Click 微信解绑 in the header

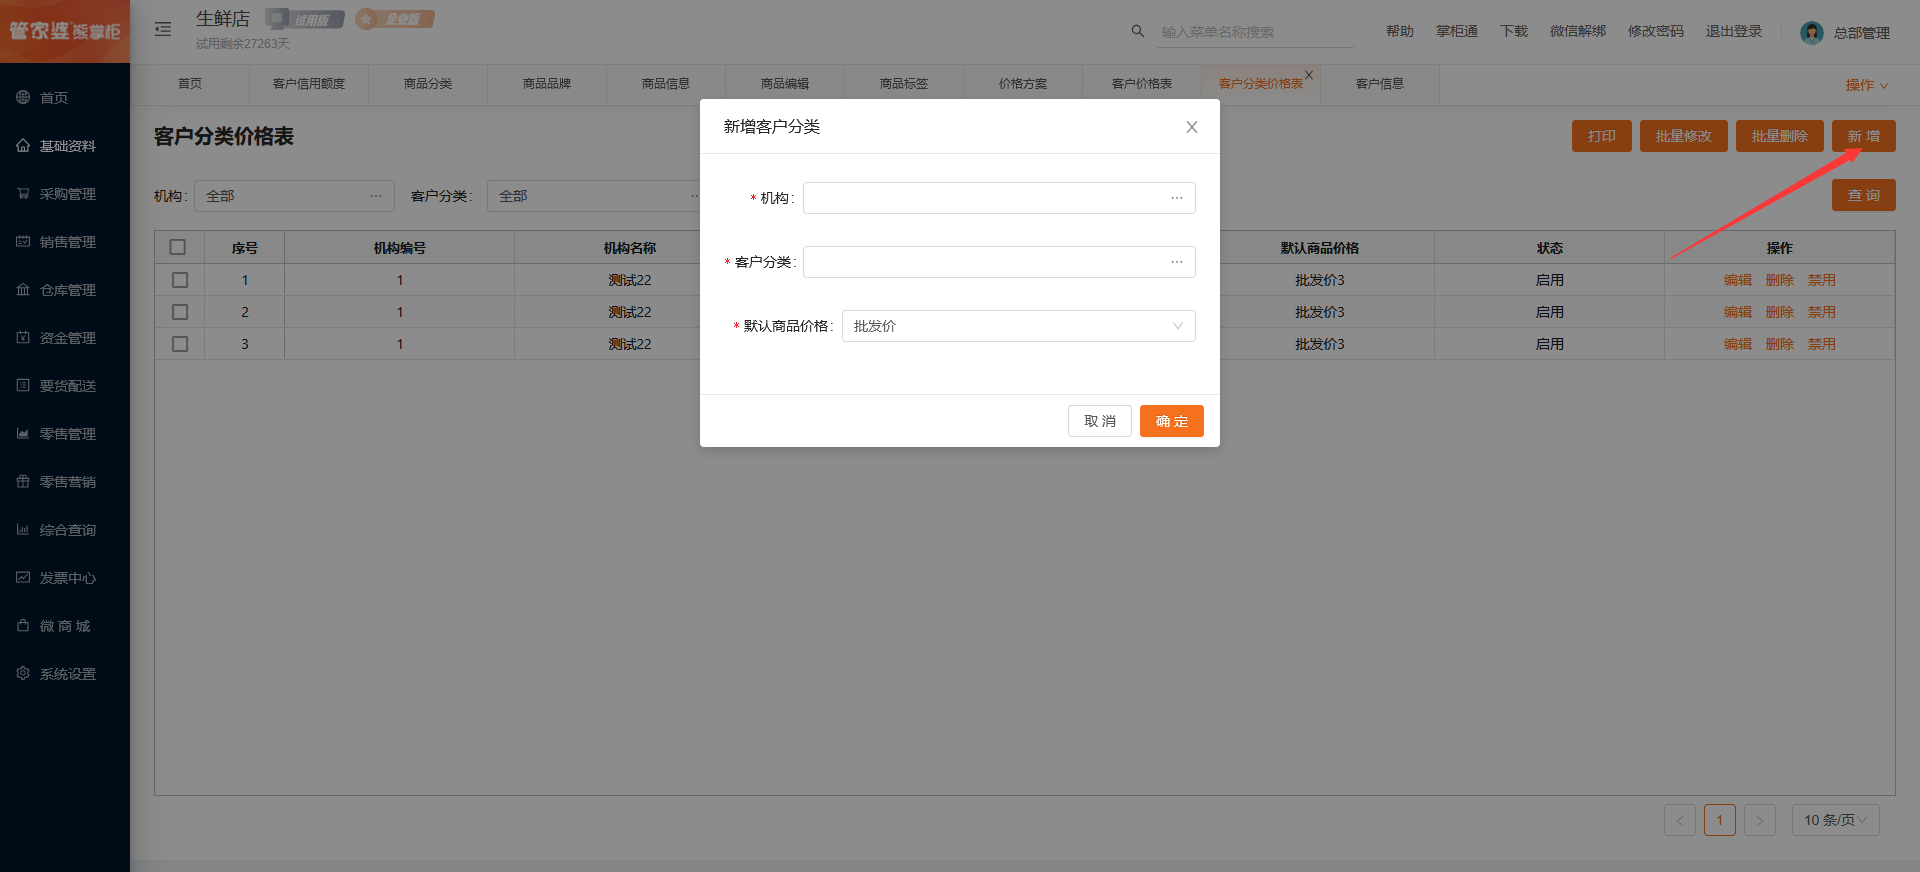click(x=1578, y=31)
